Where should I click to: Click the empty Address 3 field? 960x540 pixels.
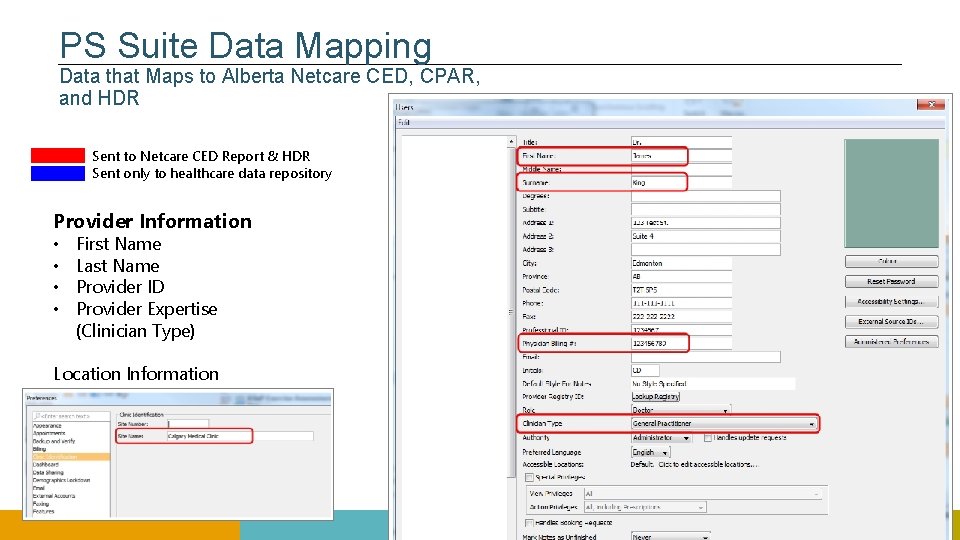click(705, 250)
